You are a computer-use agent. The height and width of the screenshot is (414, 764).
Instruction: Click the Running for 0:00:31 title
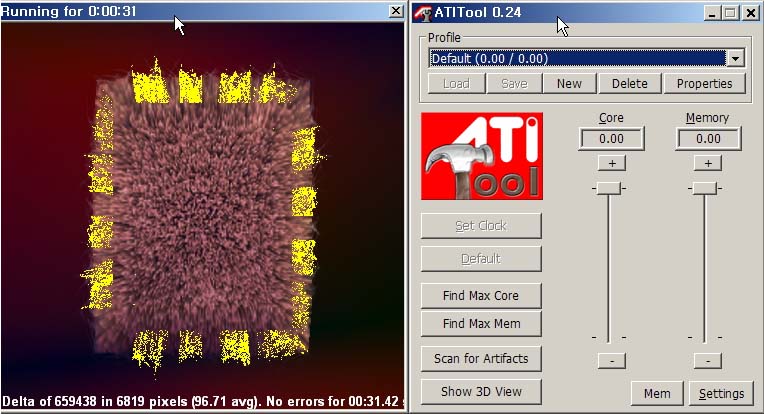[x=69, y=11]
